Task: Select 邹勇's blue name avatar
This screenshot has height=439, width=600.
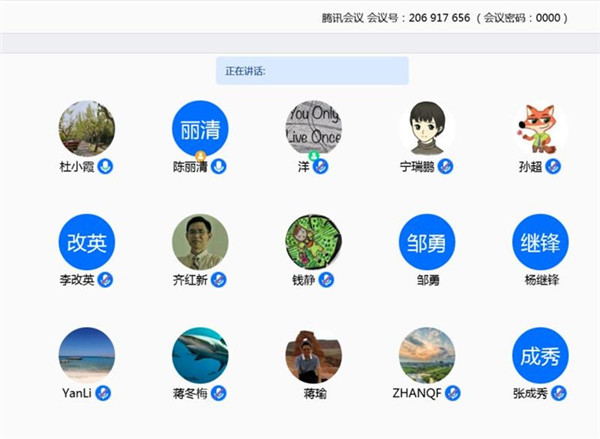Action: (x=427, y=242)
